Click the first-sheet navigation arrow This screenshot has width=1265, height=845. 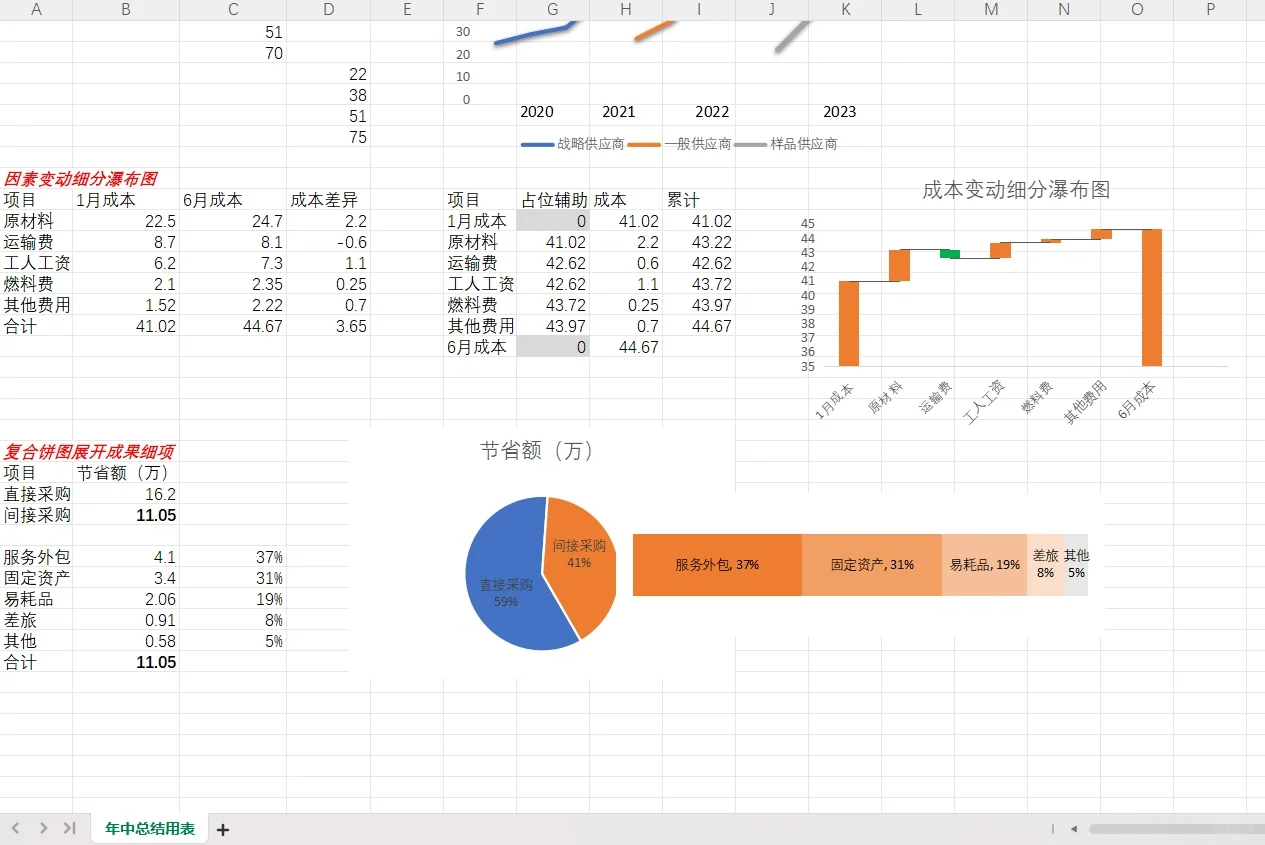15,828
